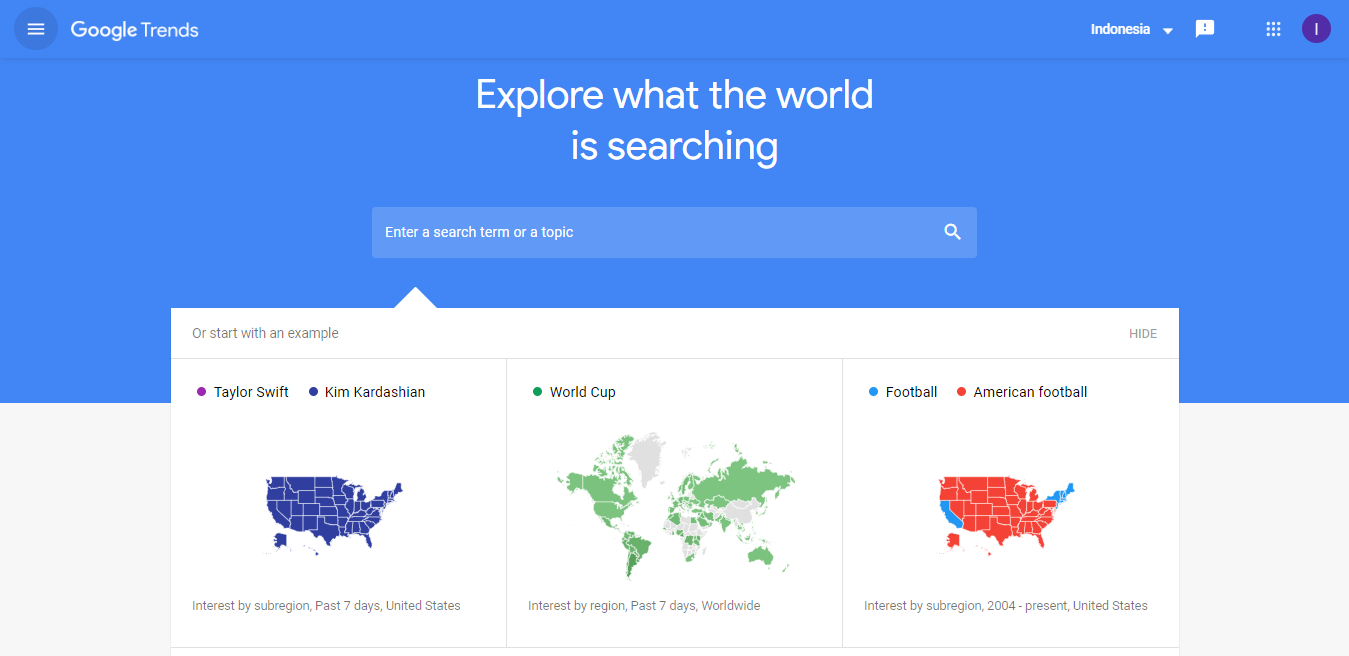1349x656 pixels.
Task: Click the purple dot beside Taylor Swift
Action: [x=201, y=392]
